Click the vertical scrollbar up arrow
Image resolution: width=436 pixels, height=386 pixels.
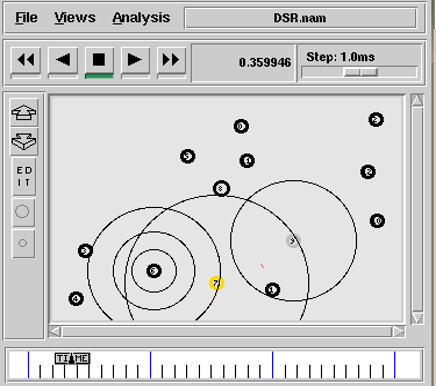click(417, 100)
